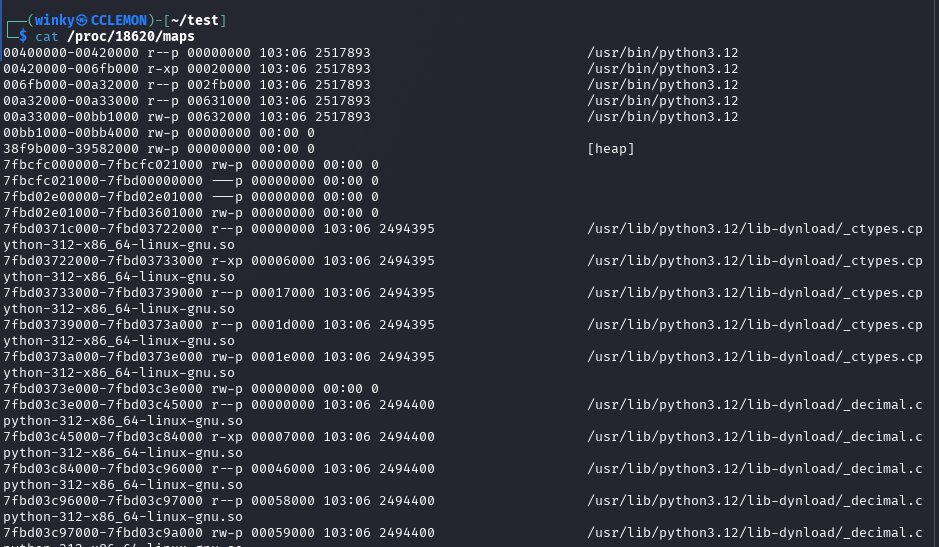Click the "CCLEMON" hostname in the prompt

click(x=119, y=20)
